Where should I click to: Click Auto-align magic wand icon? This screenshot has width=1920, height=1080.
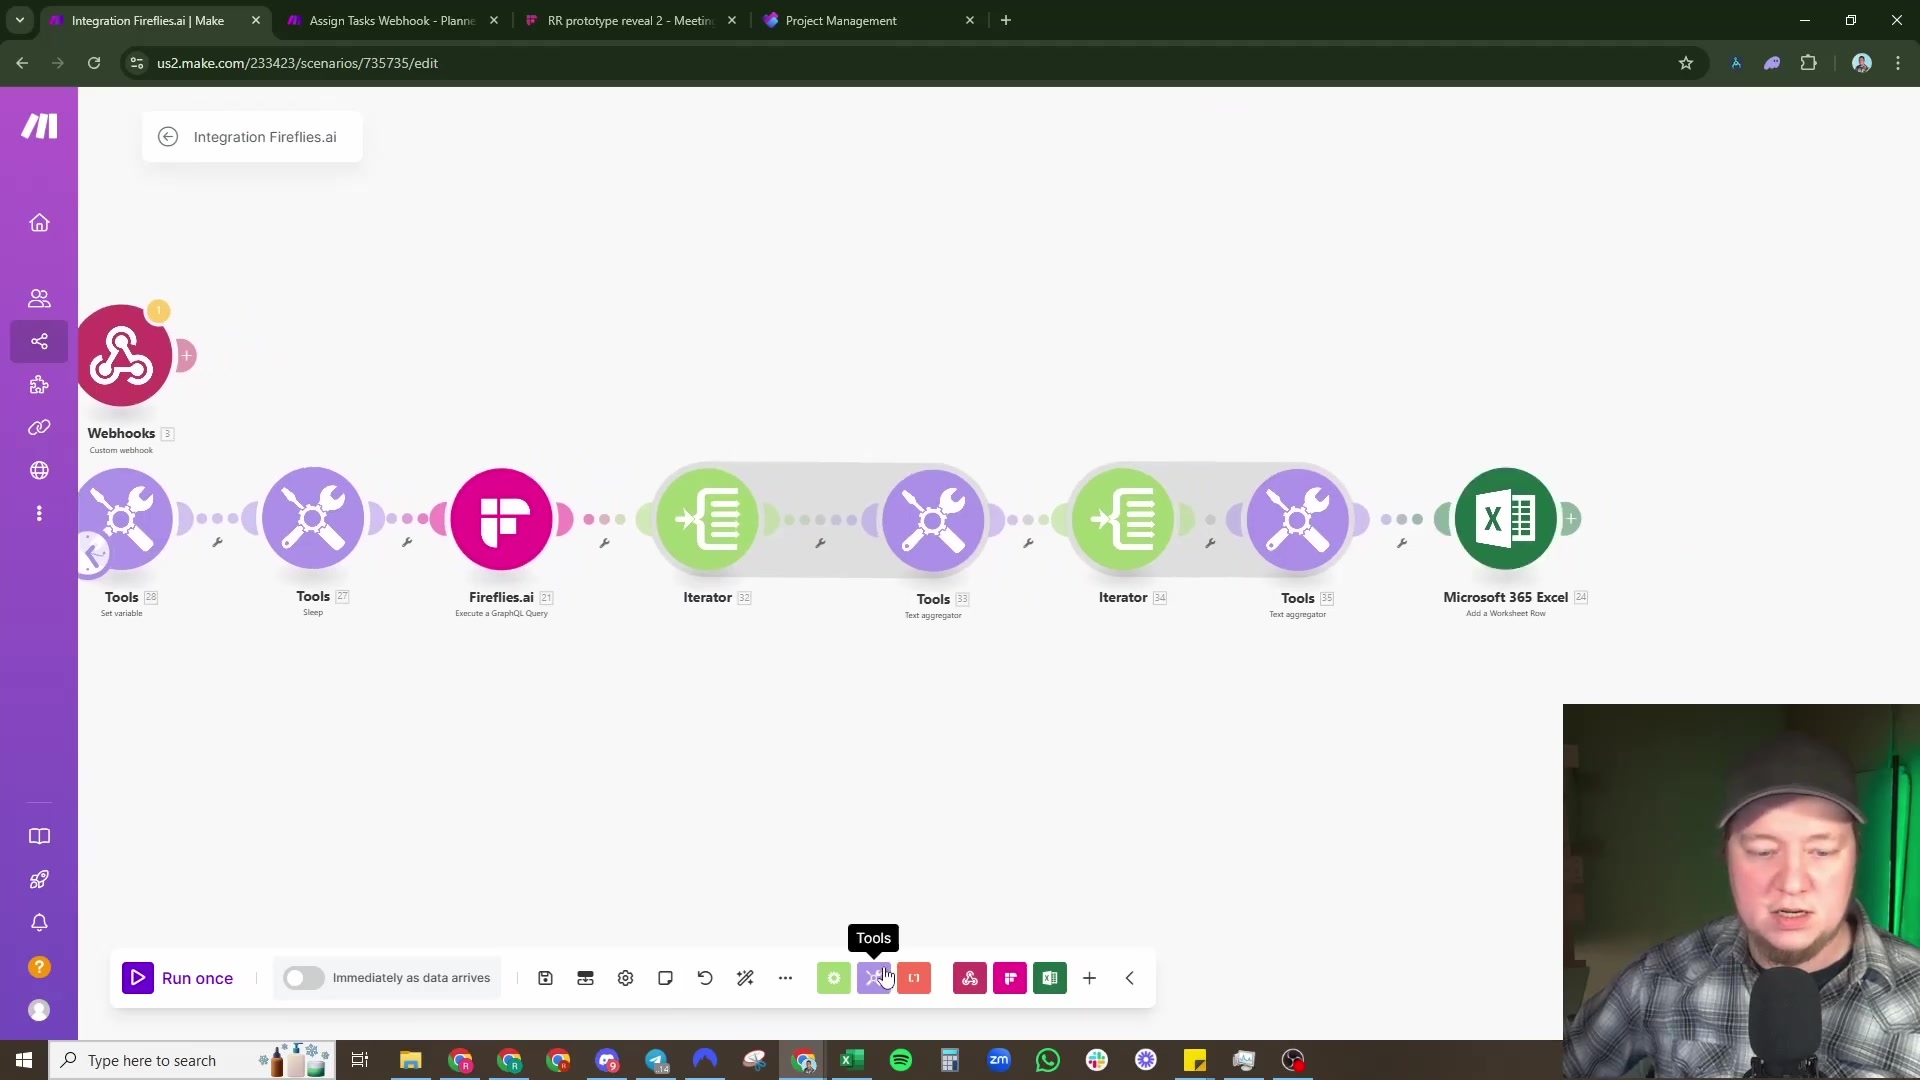coord(745,978)
